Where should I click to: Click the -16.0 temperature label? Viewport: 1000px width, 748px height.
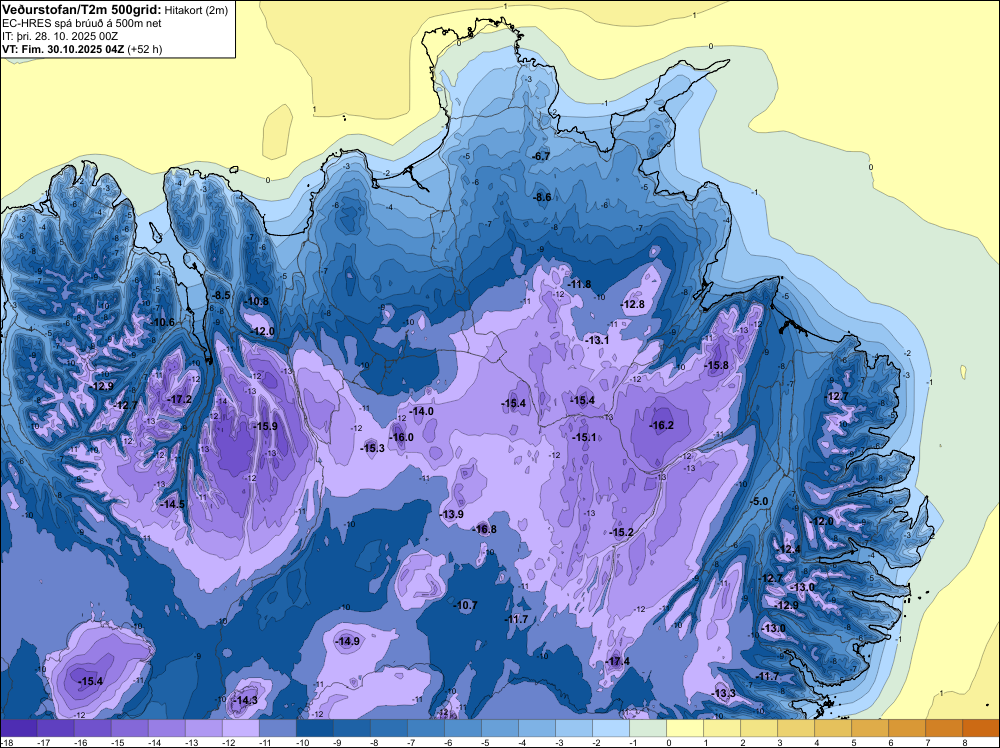(402, 437)
